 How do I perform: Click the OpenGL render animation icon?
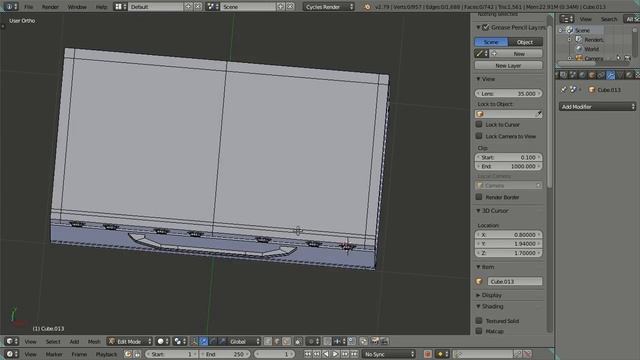(x=384, y=341)
